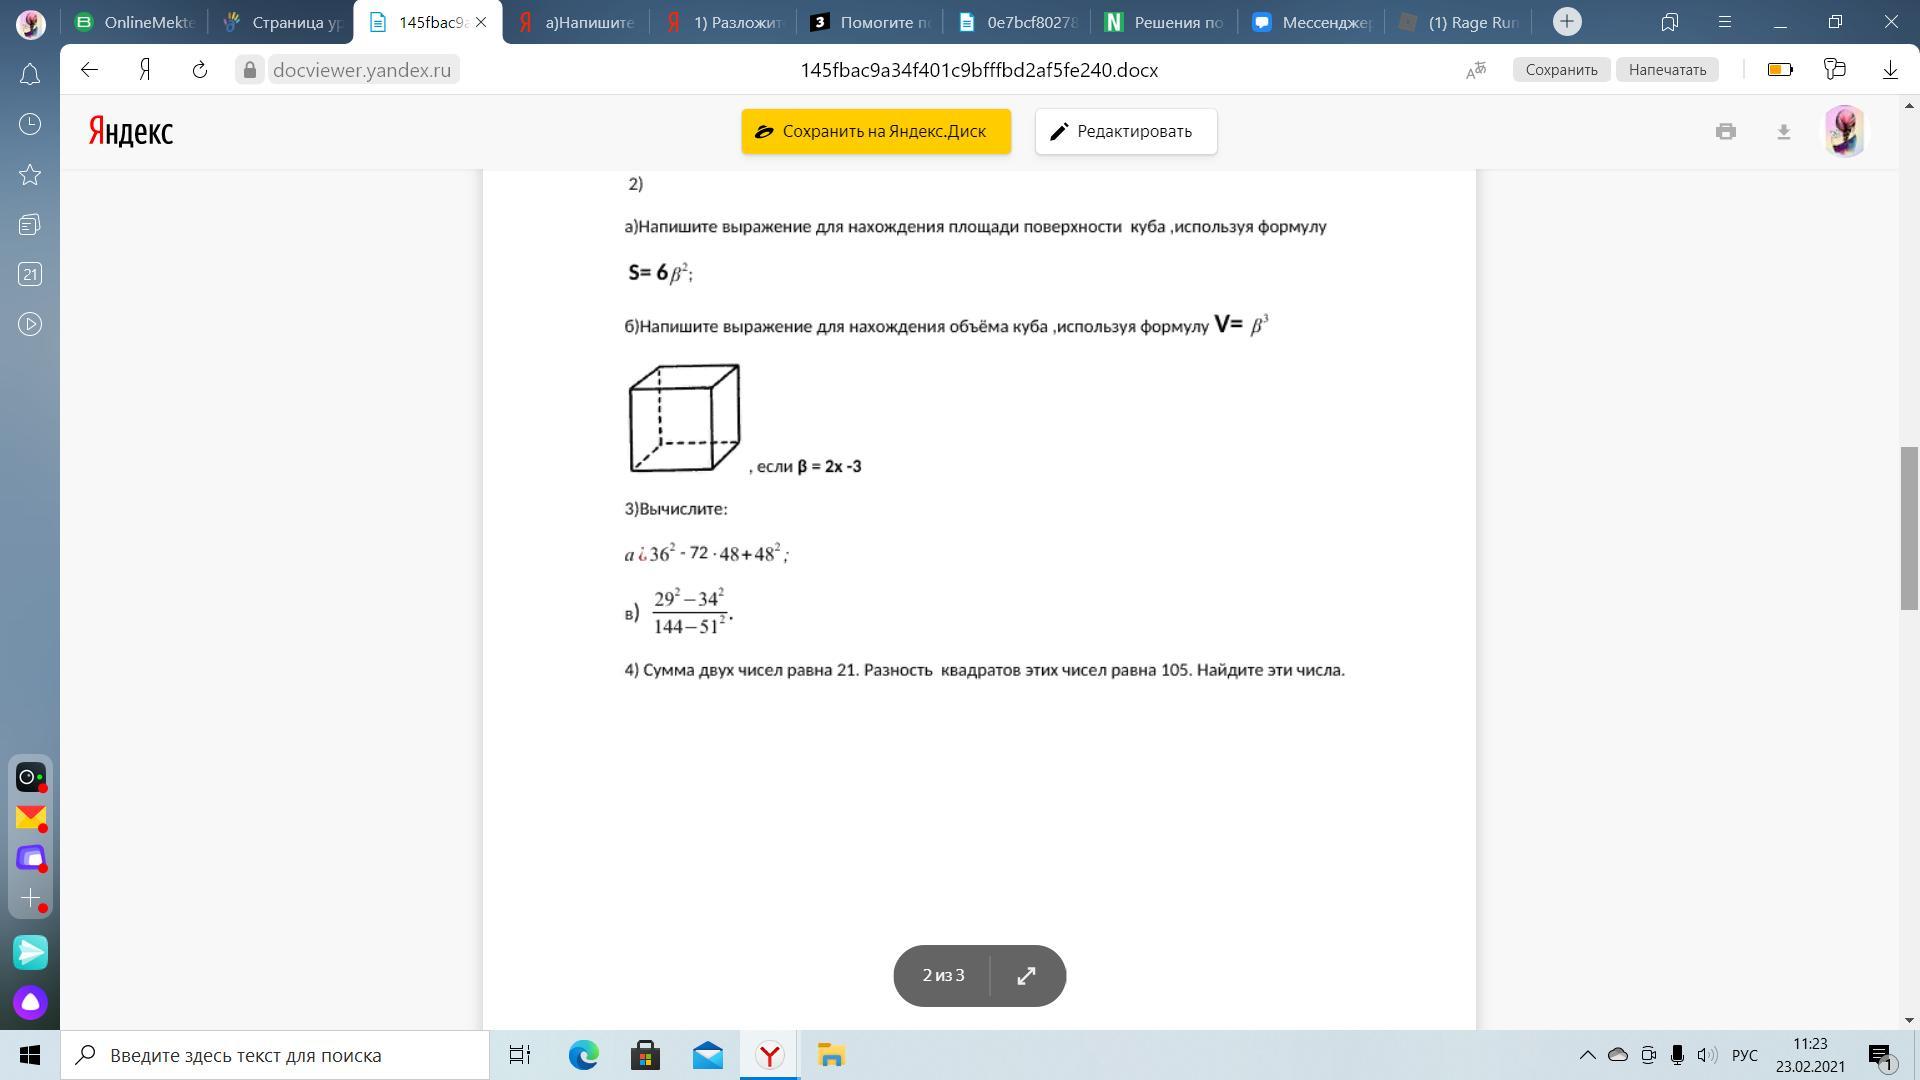Launch Alice assistant purple icon
Image resolution: width=1920 pixels, height=1080 pixels.
tap(30, 1002)
